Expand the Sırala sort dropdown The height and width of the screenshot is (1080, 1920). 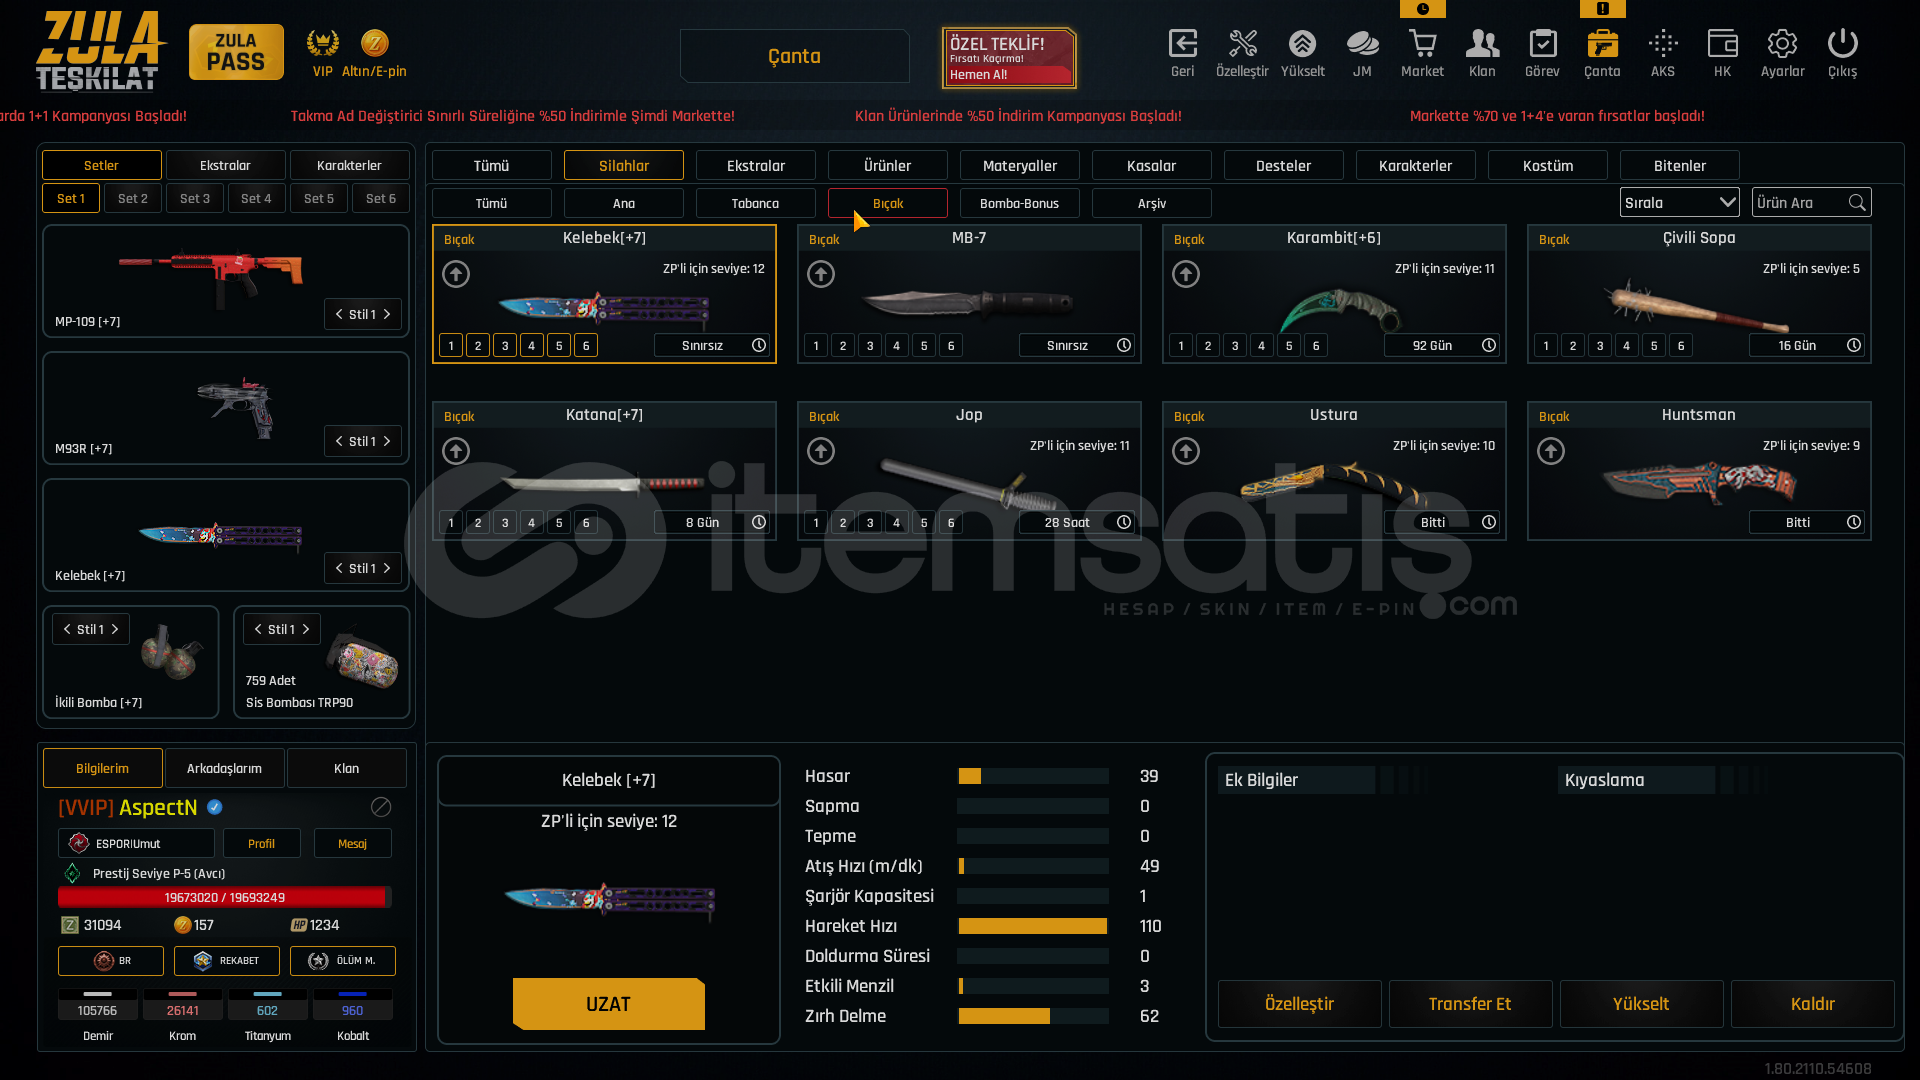coord(1679,203)
